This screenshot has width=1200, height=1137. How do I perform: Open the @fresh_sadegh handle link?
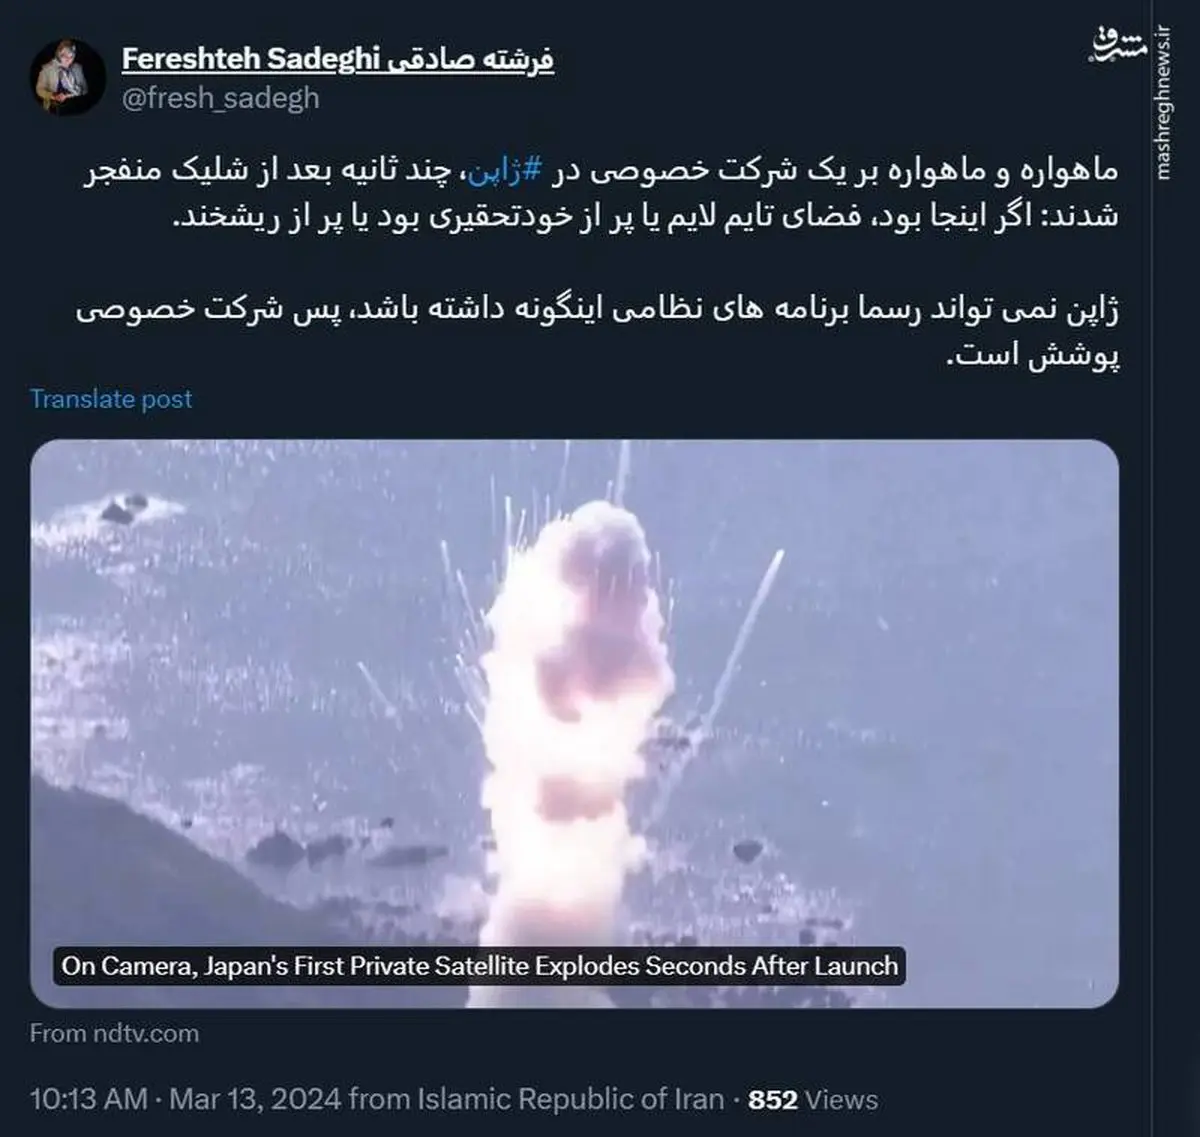221,98
